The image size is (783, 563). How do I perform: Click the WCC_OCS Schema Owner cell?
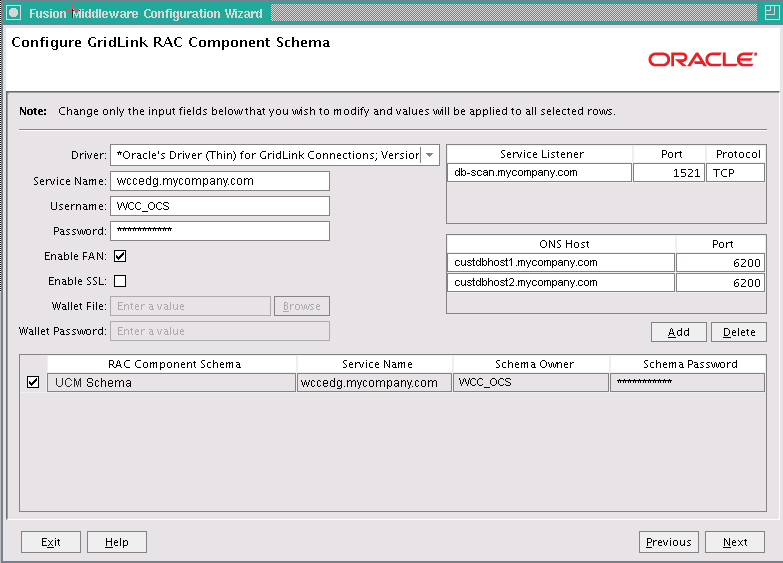[x=531, y=382]
